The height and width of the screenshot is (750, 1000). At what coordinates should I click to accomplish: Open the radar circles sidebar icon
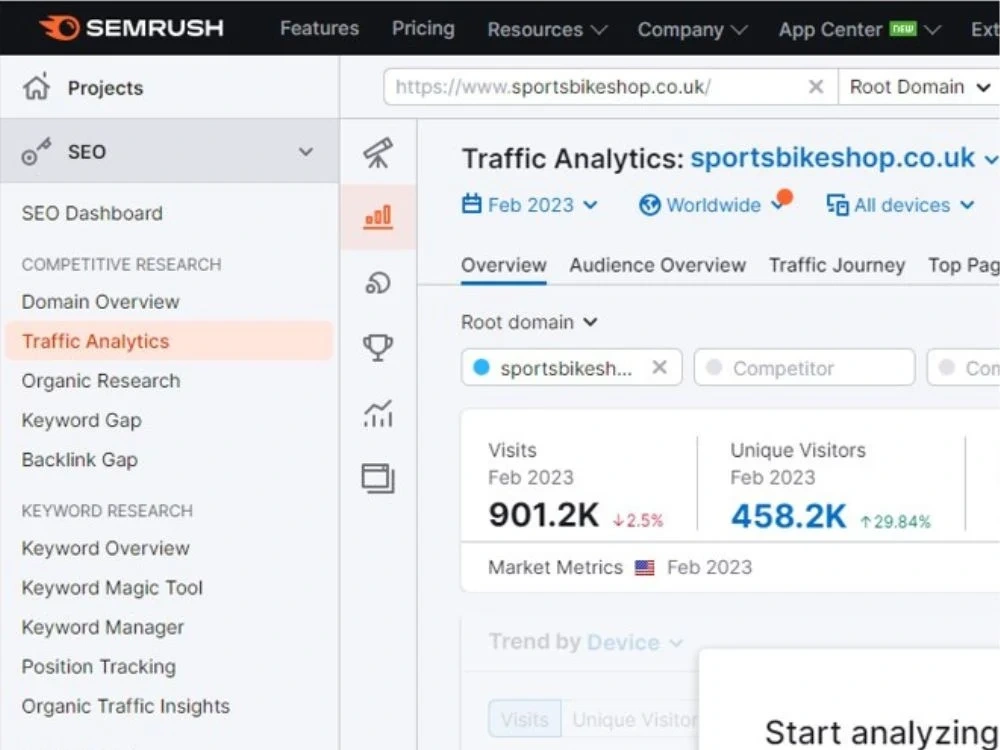pos(378,283)
